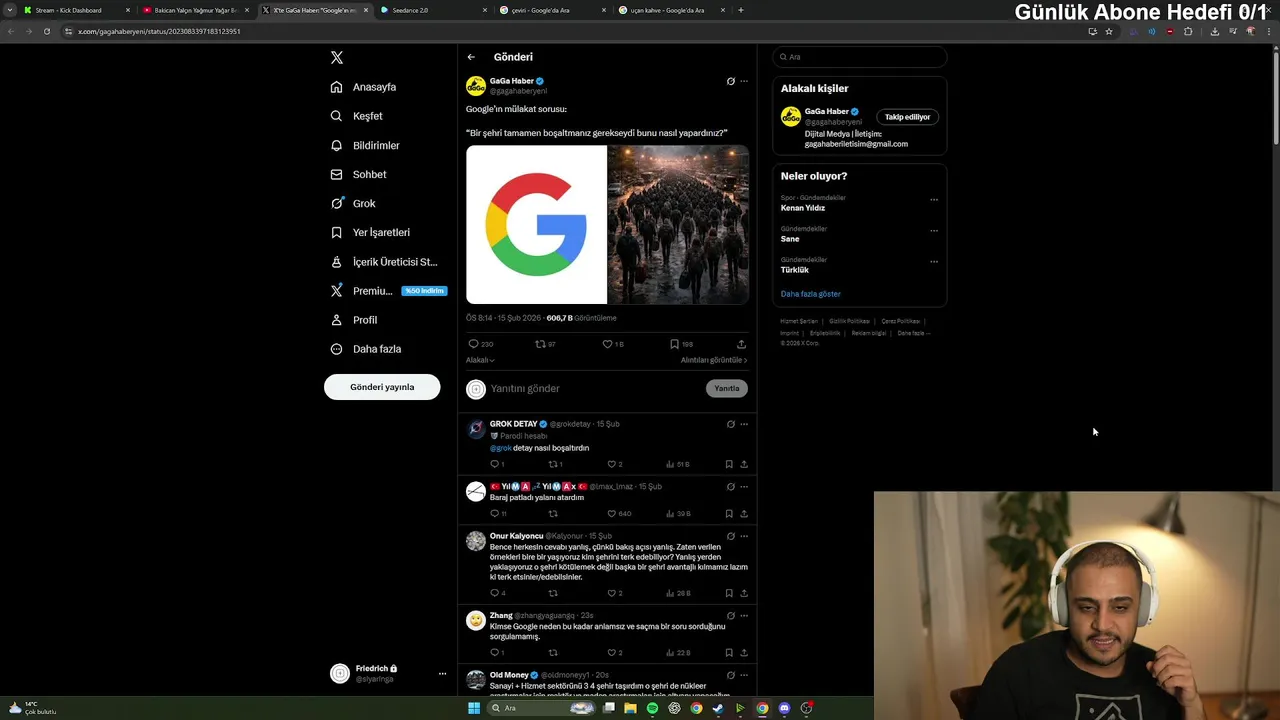This screenshot has width=1280, height=720.
Task: Open the Windows Start menu
Action: click(474, 708)
